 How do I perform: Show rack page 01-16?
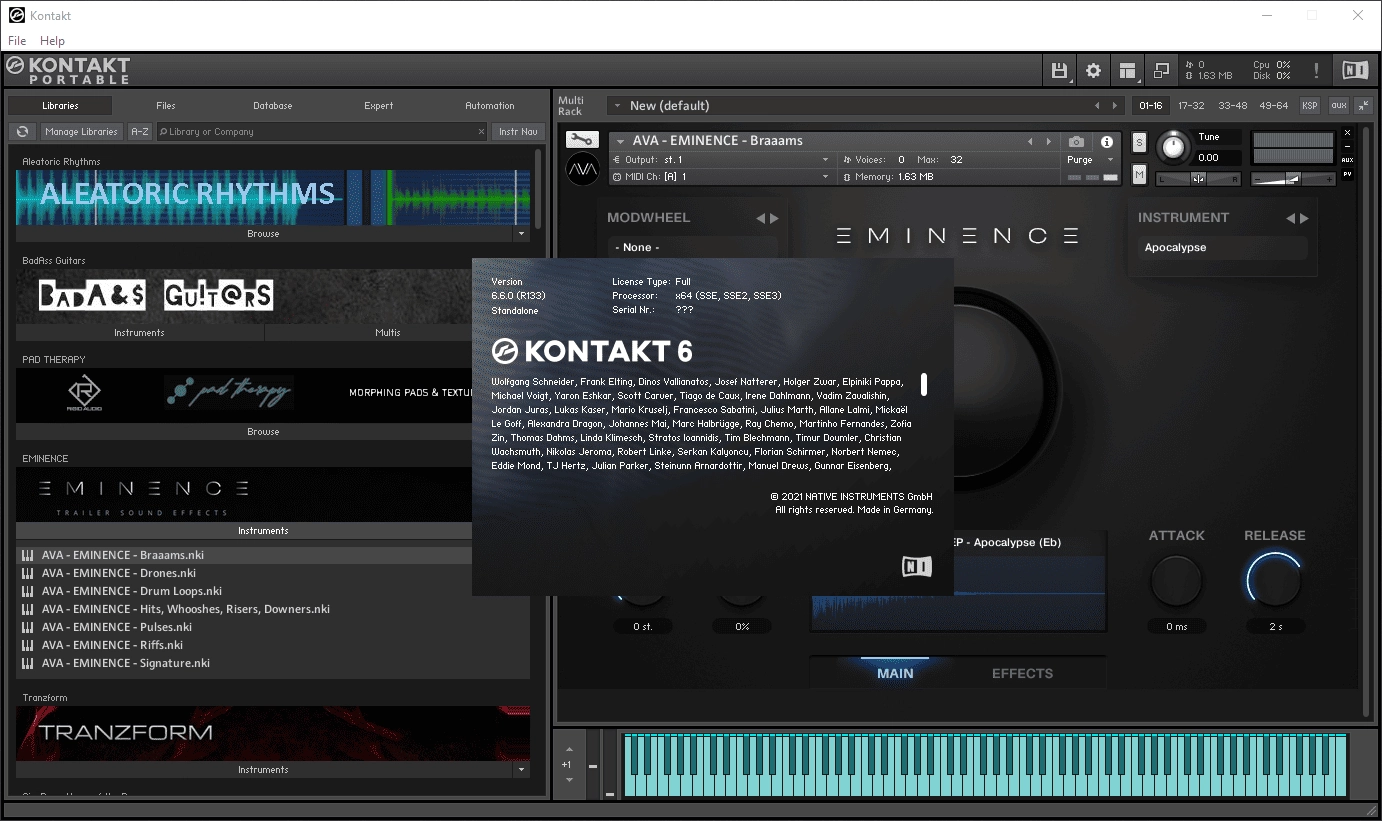click(x=1151, y=105)
